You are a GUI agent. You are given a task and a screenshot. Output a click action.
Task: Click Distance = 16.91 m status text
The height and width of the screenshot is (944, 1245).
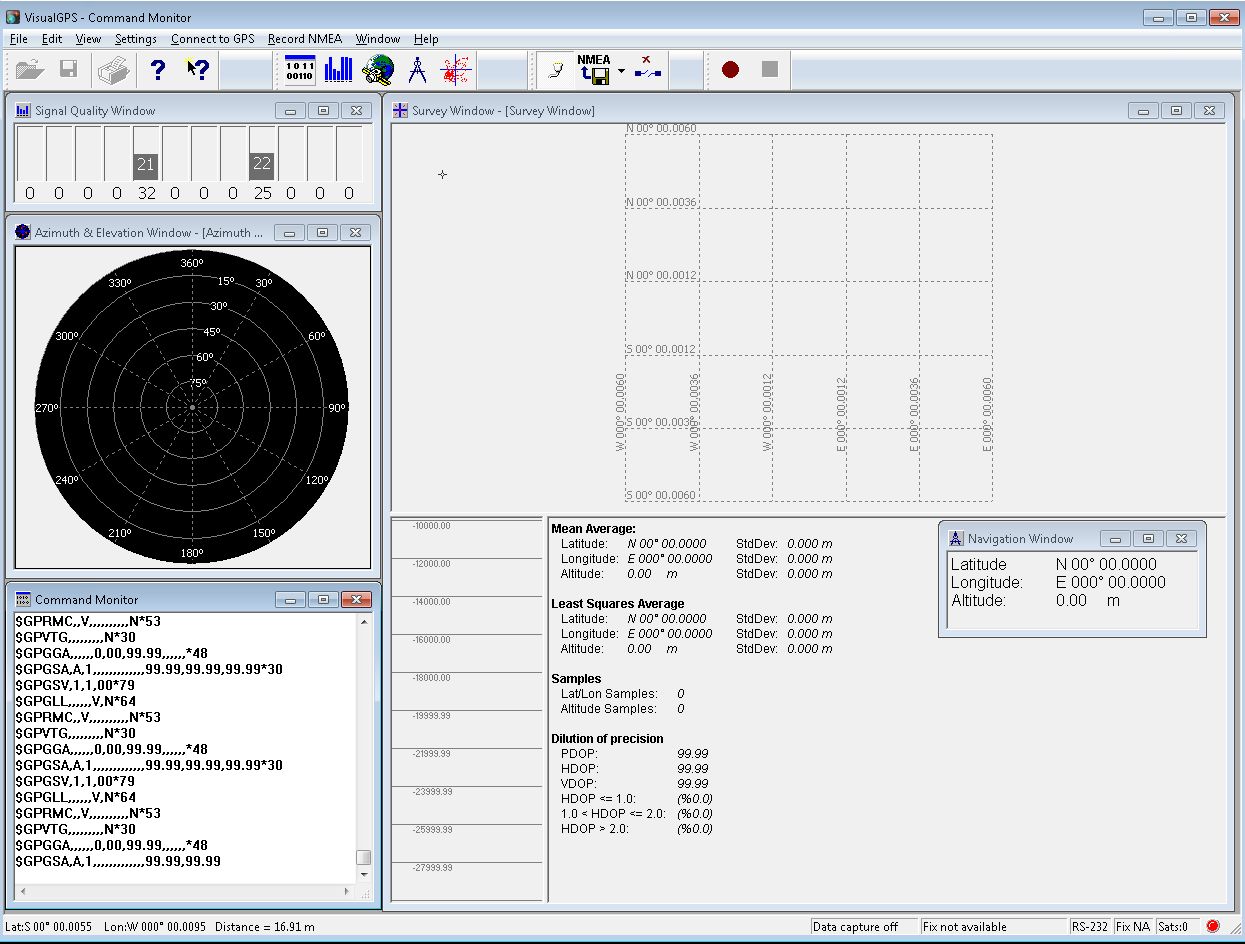pyautogui.click(x=264, y=927)
